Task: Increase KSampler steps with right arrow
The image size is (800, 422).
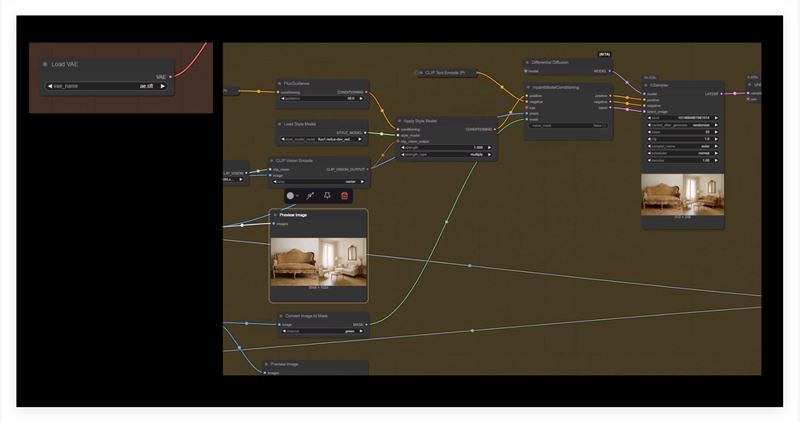Action: click(x=715, y=132)
